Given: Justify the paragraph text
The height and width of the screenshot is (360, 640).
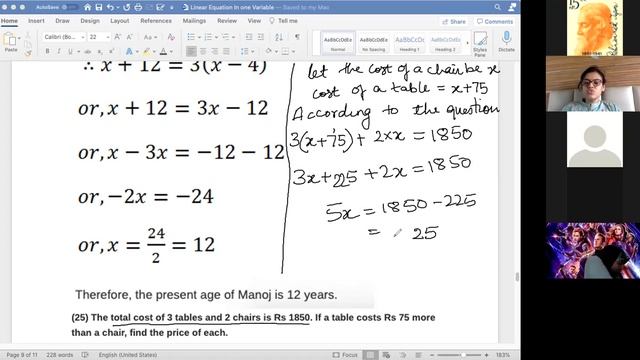Looking at the screenshot, I should pyautogui.click(x=226, y=52).
